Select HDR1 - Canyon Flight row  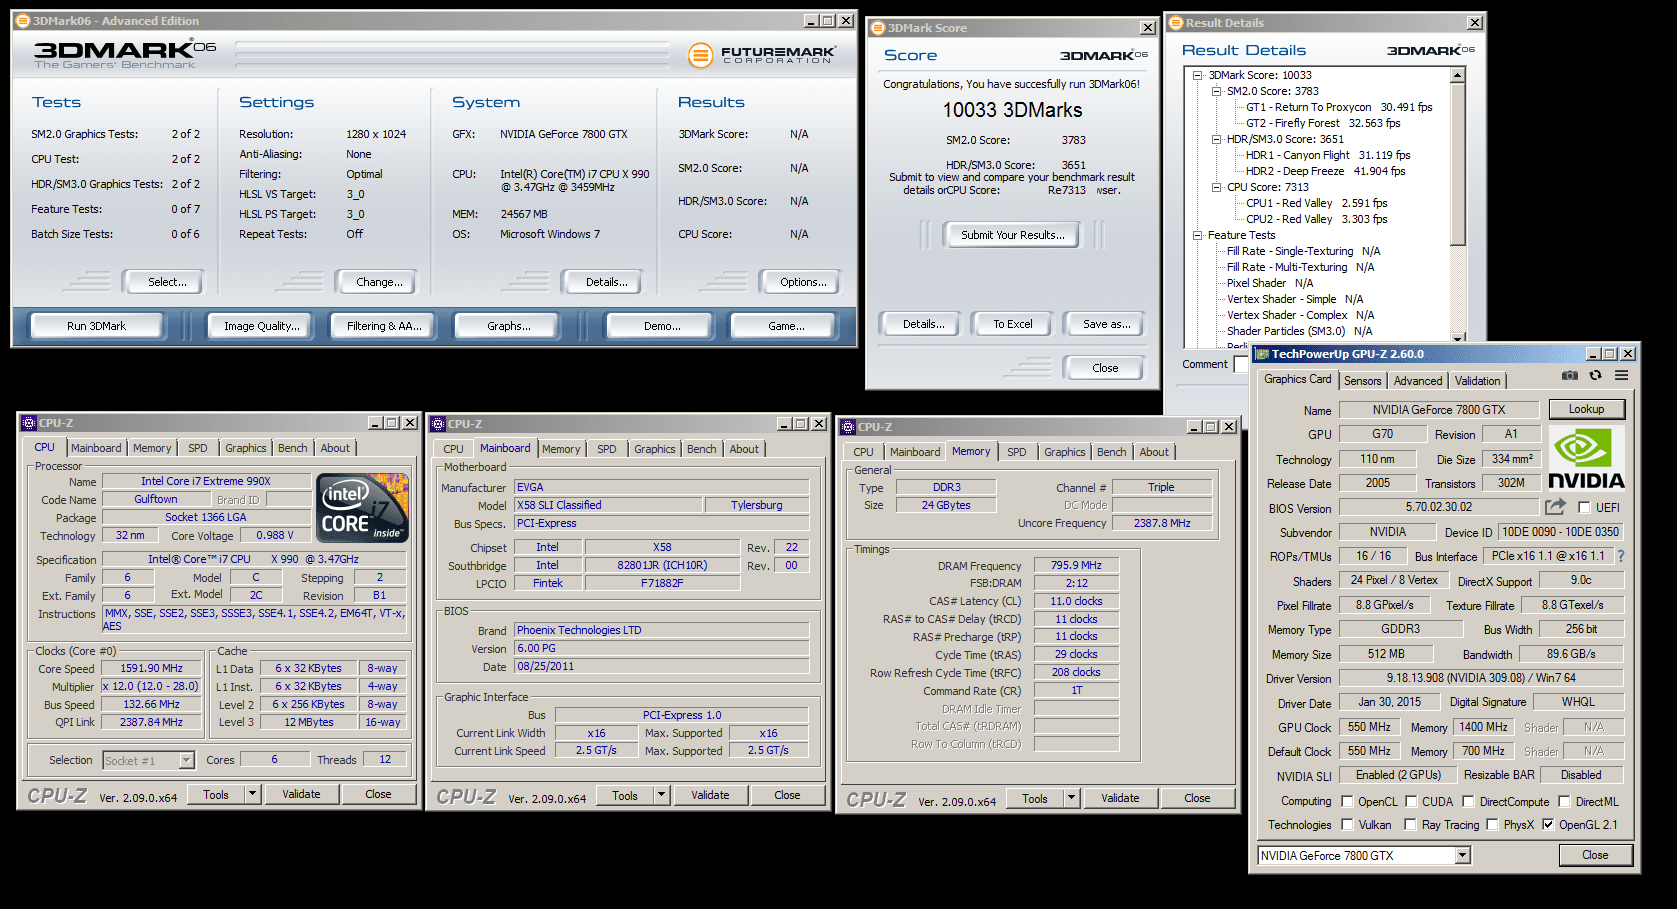point(1328,155)
